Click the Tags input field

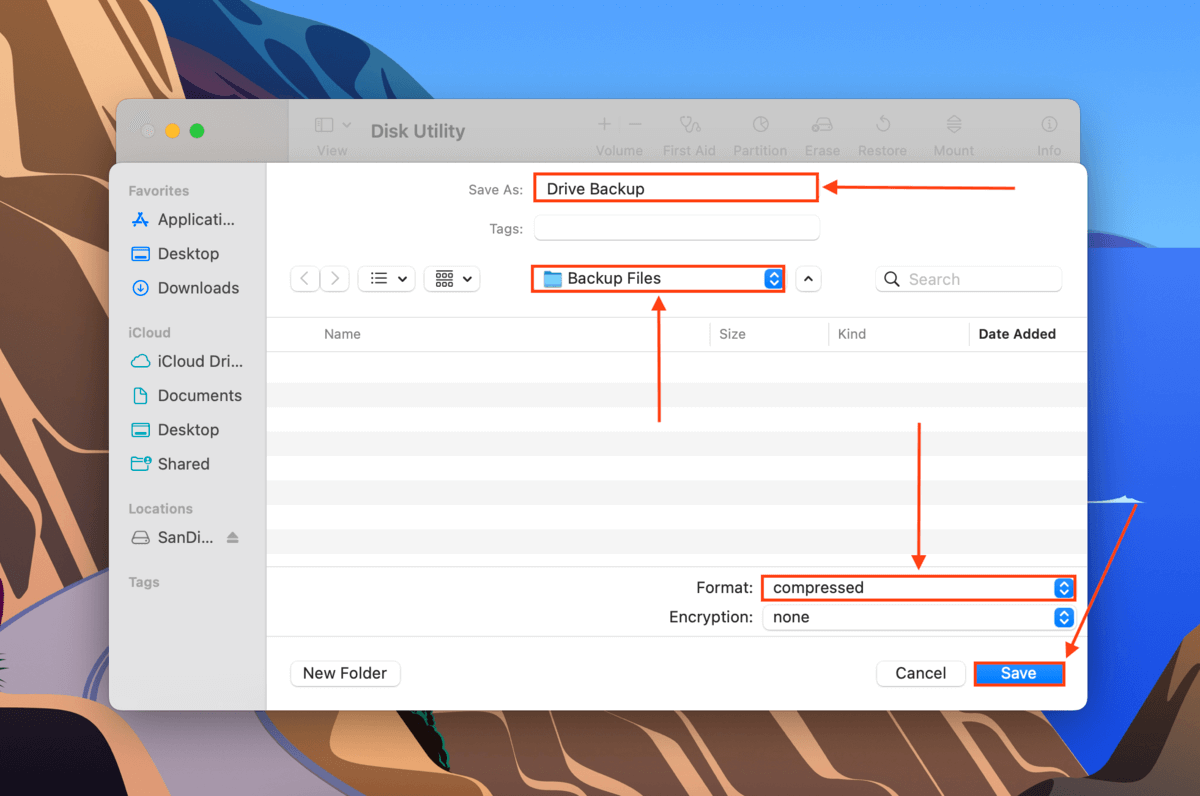(x=677, y=228)
